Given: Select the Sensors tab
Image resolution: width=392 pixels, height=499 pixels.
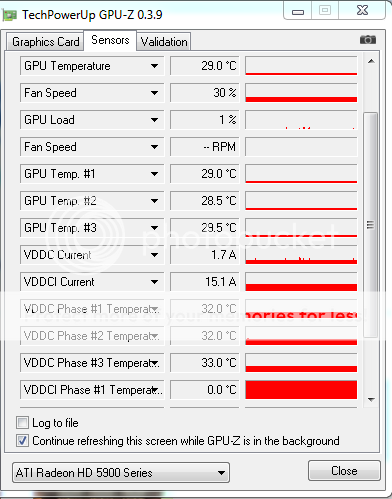Looking at the screenshot, I should pyautogui.click(x=110, y=40).
